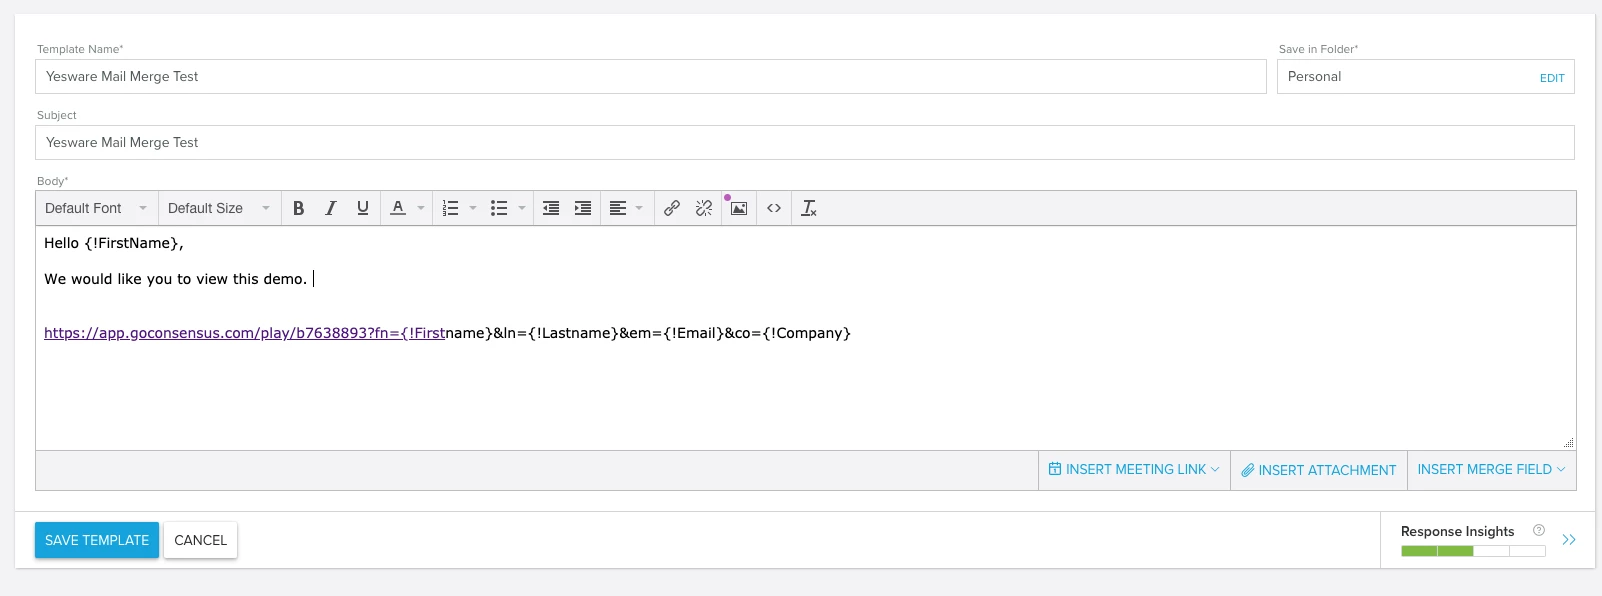The width and height of the screenshot is (1602, 596).
Task: Insert a numbered list
Action: [451, 208]
